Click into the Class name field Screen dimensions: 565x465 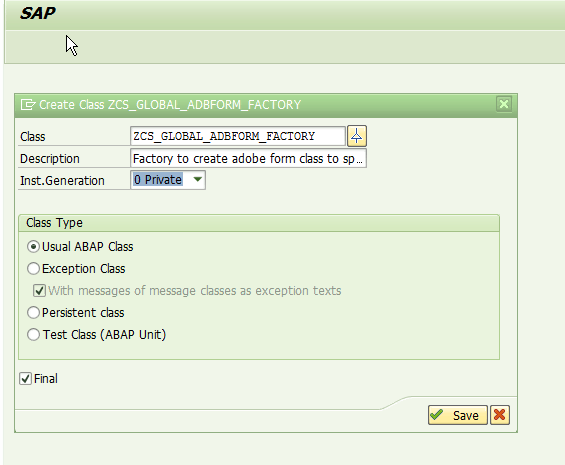pyautogui.click(x=237, y=136)
